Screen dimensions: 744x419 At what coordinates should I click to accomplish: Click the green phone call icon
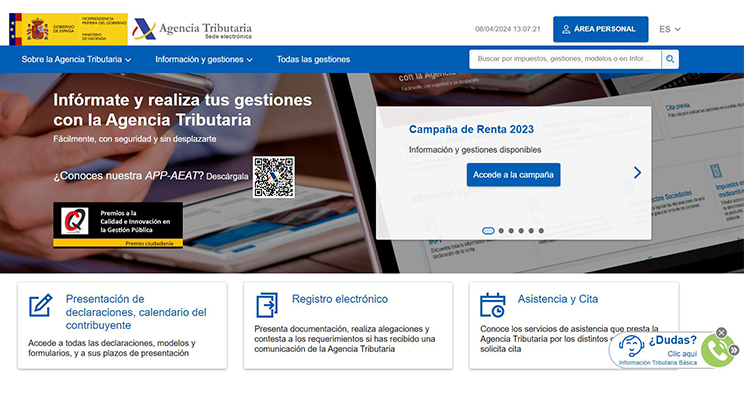pyautogui.click(x=715, y=351)
